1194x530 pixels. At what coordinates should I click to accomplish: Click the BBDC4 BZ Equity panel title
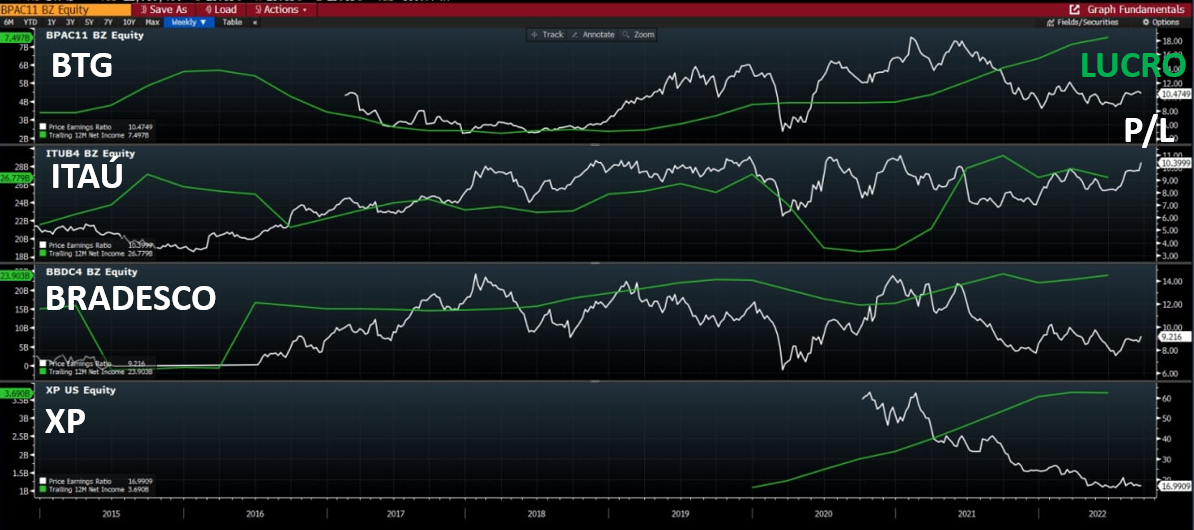(x=91, y=272)
